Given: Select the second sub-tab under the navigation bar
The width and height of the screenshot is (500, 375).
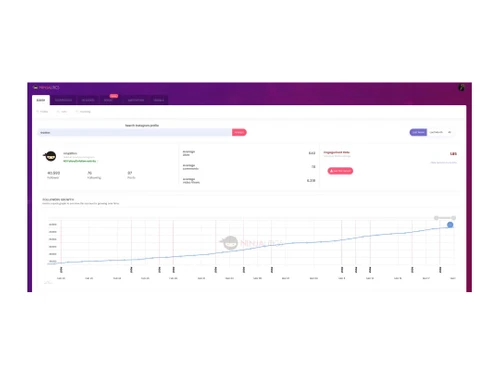Looking at the screenshot, I should (62, 112).
